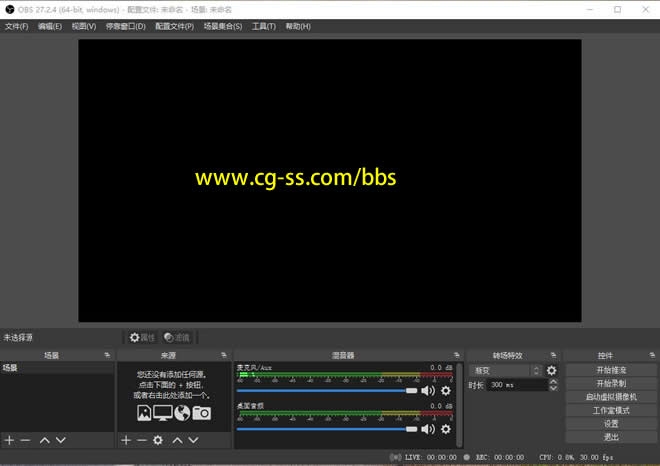660x466 pixels.
Task: Mute the 桌面音频 speaker icon
Action: coord(428,429)
